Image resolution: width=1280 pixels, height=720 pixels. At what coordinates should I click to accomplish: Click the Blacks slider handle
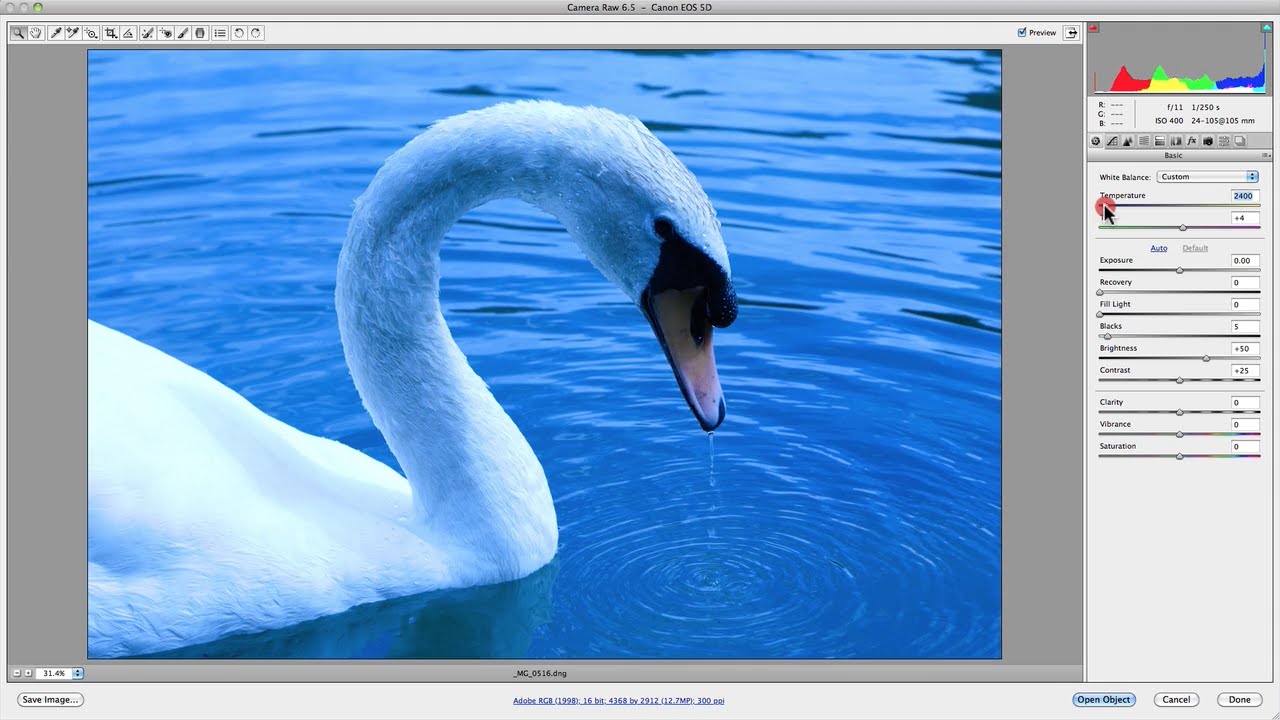[x=1107, y=336]
